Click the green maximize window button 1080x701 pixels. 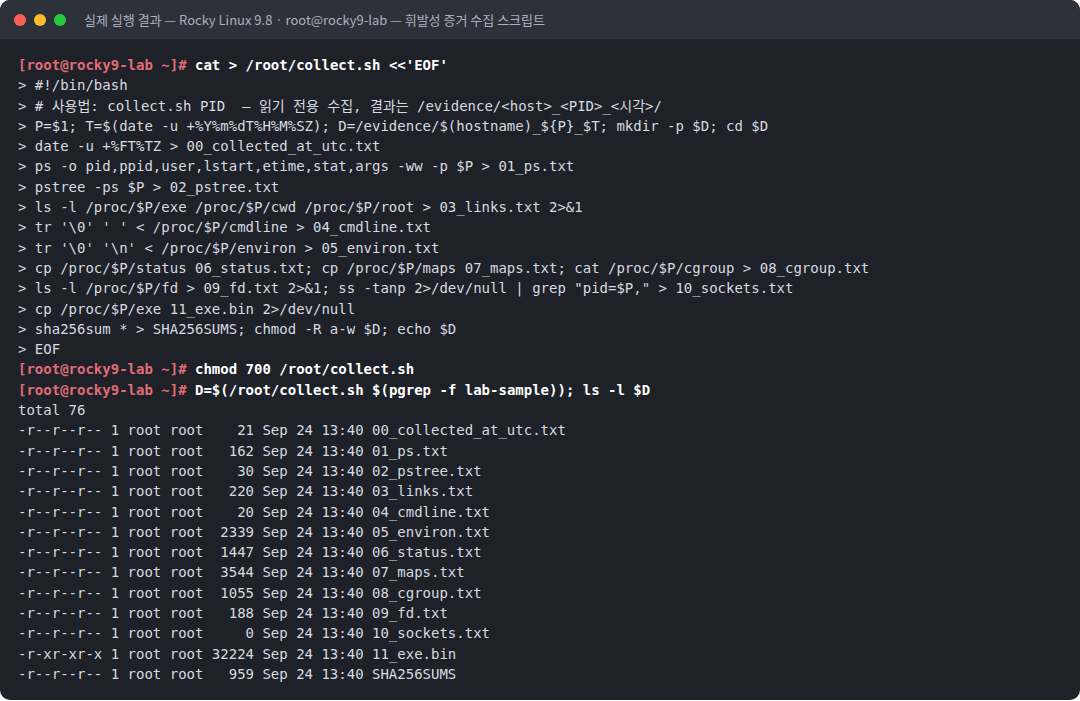[x=60, y=20]
